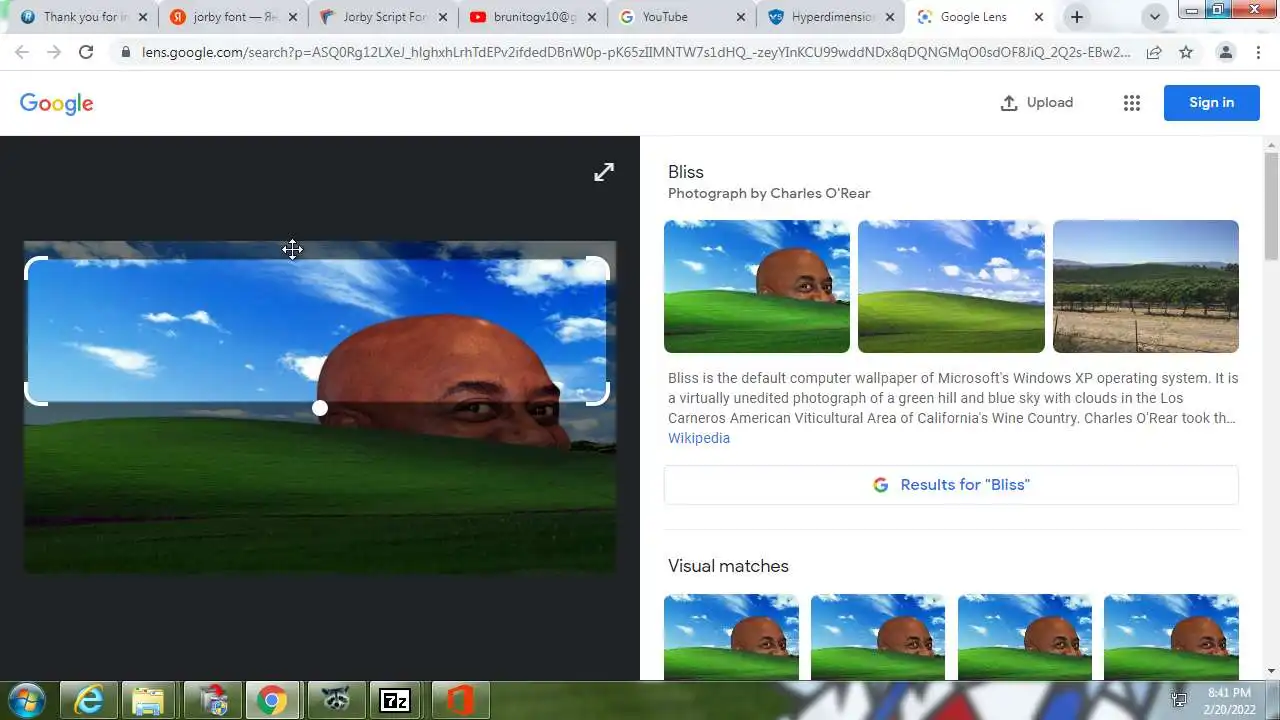Open the Office taskbar icon
The height and width of the screenshot is (720, 1280).
(x=459, y=700)
